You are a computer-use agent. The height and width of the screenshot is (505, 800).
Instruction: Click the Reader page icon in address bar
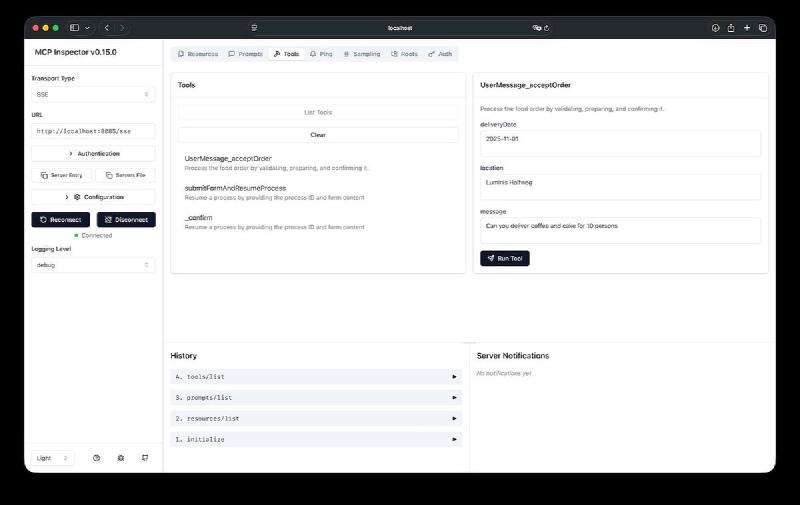pyautogui.click(x=254, y=28)
